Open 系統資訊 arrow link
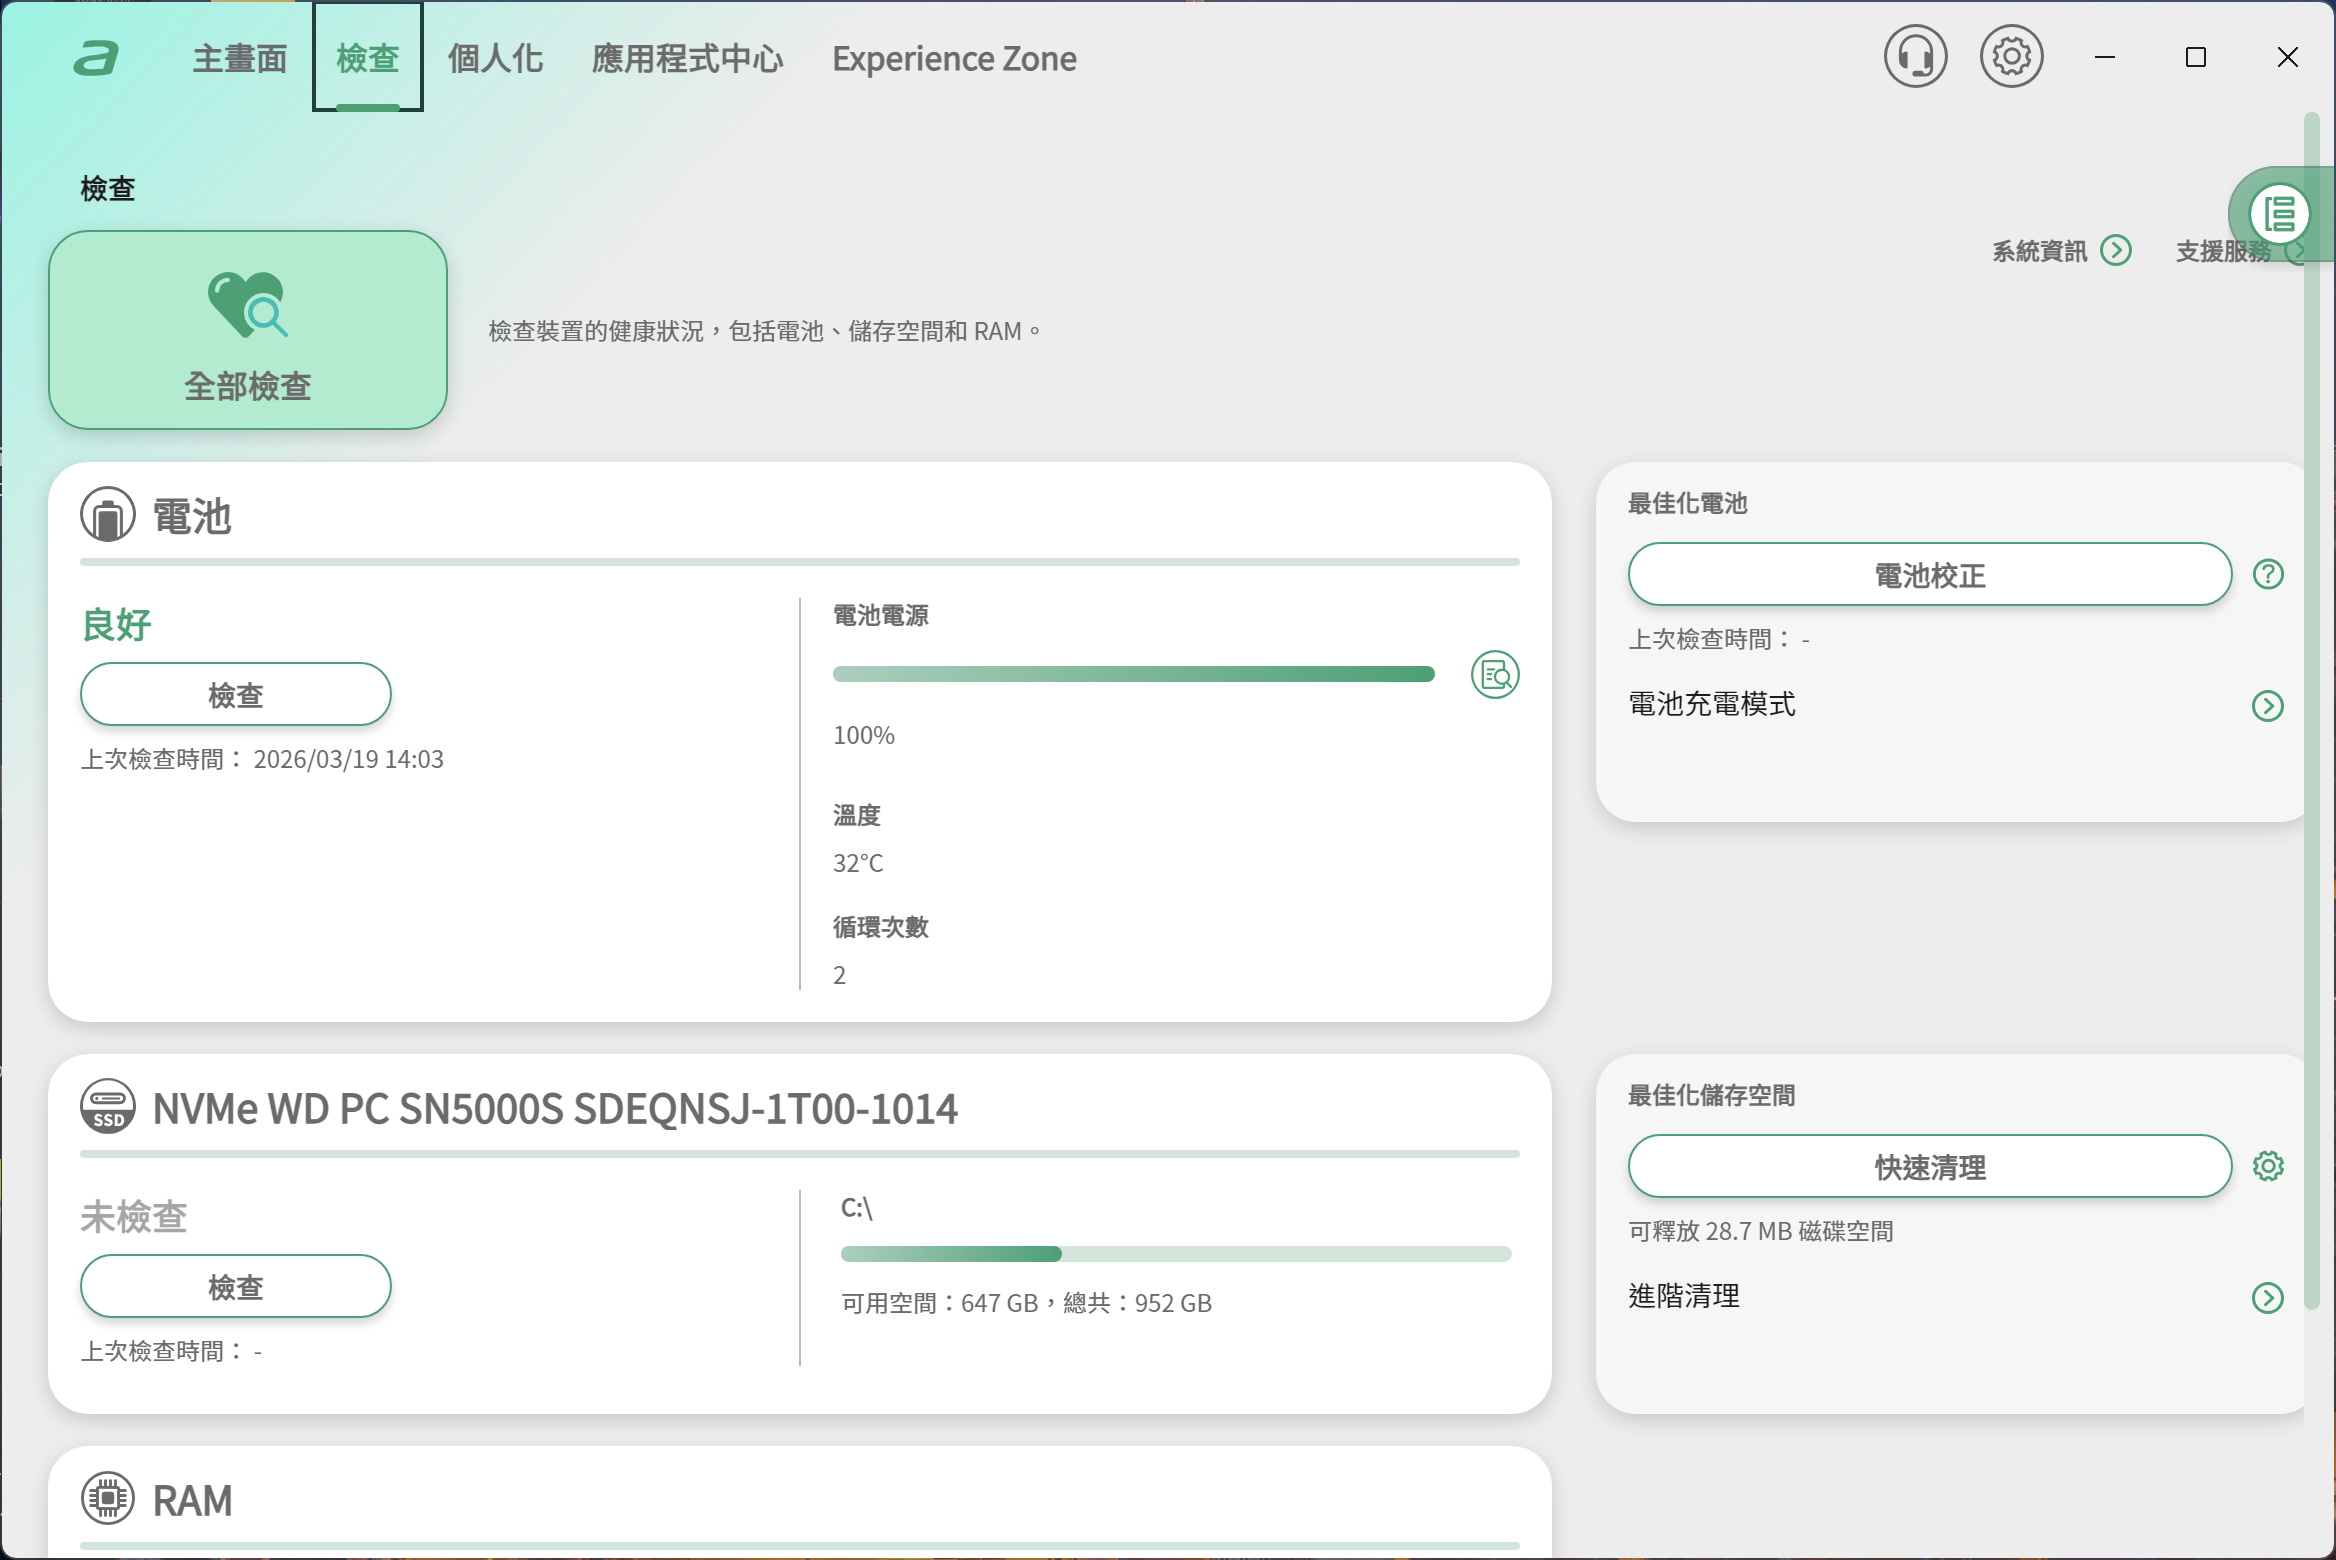This screenshot has width=2336, height=1560. coord(2116,250)
